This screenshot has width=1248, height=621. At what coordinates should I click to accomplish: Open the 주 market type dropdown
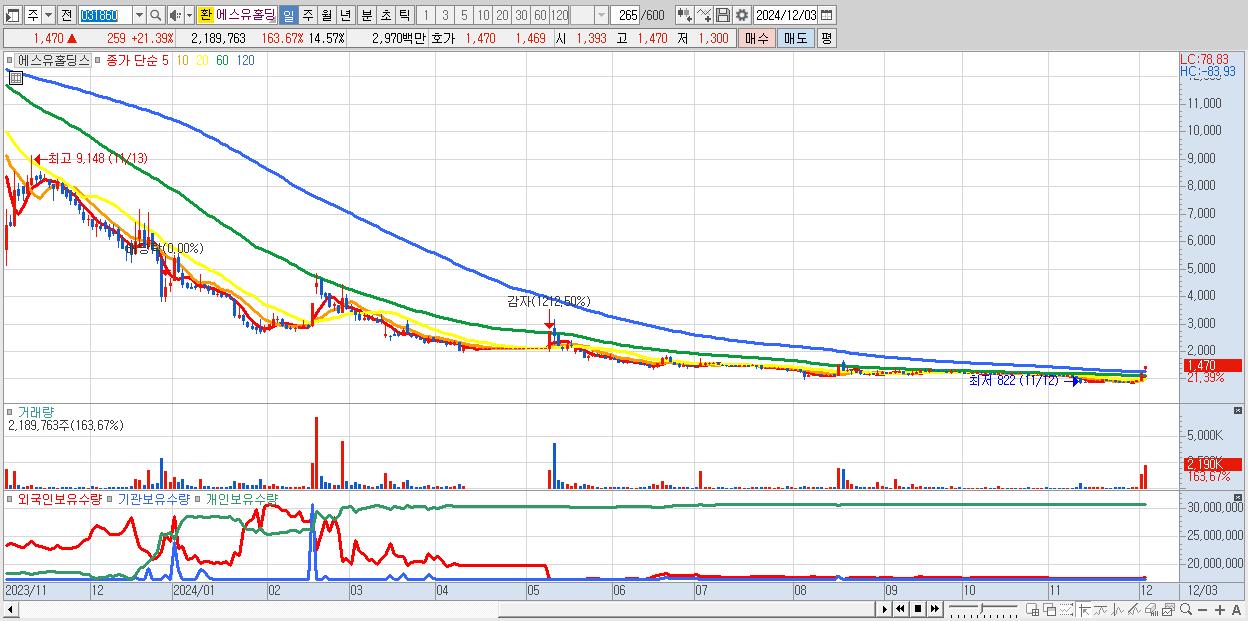pos(49,15)
